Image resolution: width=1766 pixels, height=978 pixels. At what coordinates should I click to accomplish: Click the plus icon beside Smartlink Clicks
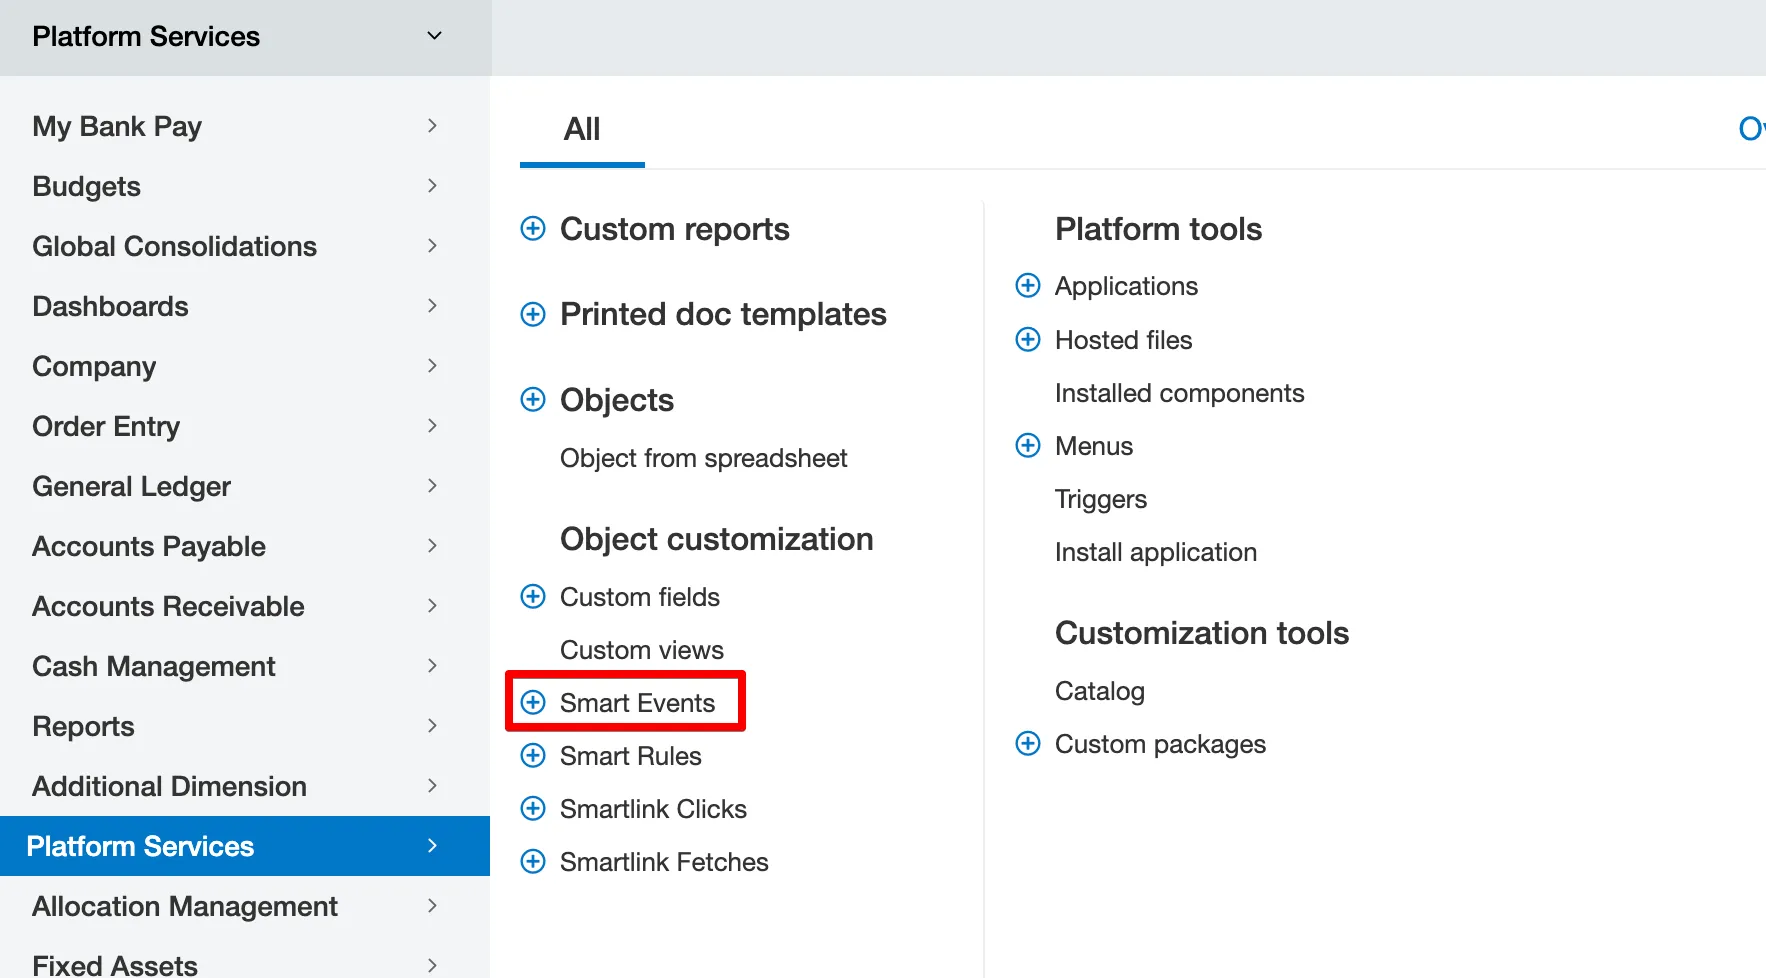533,809
